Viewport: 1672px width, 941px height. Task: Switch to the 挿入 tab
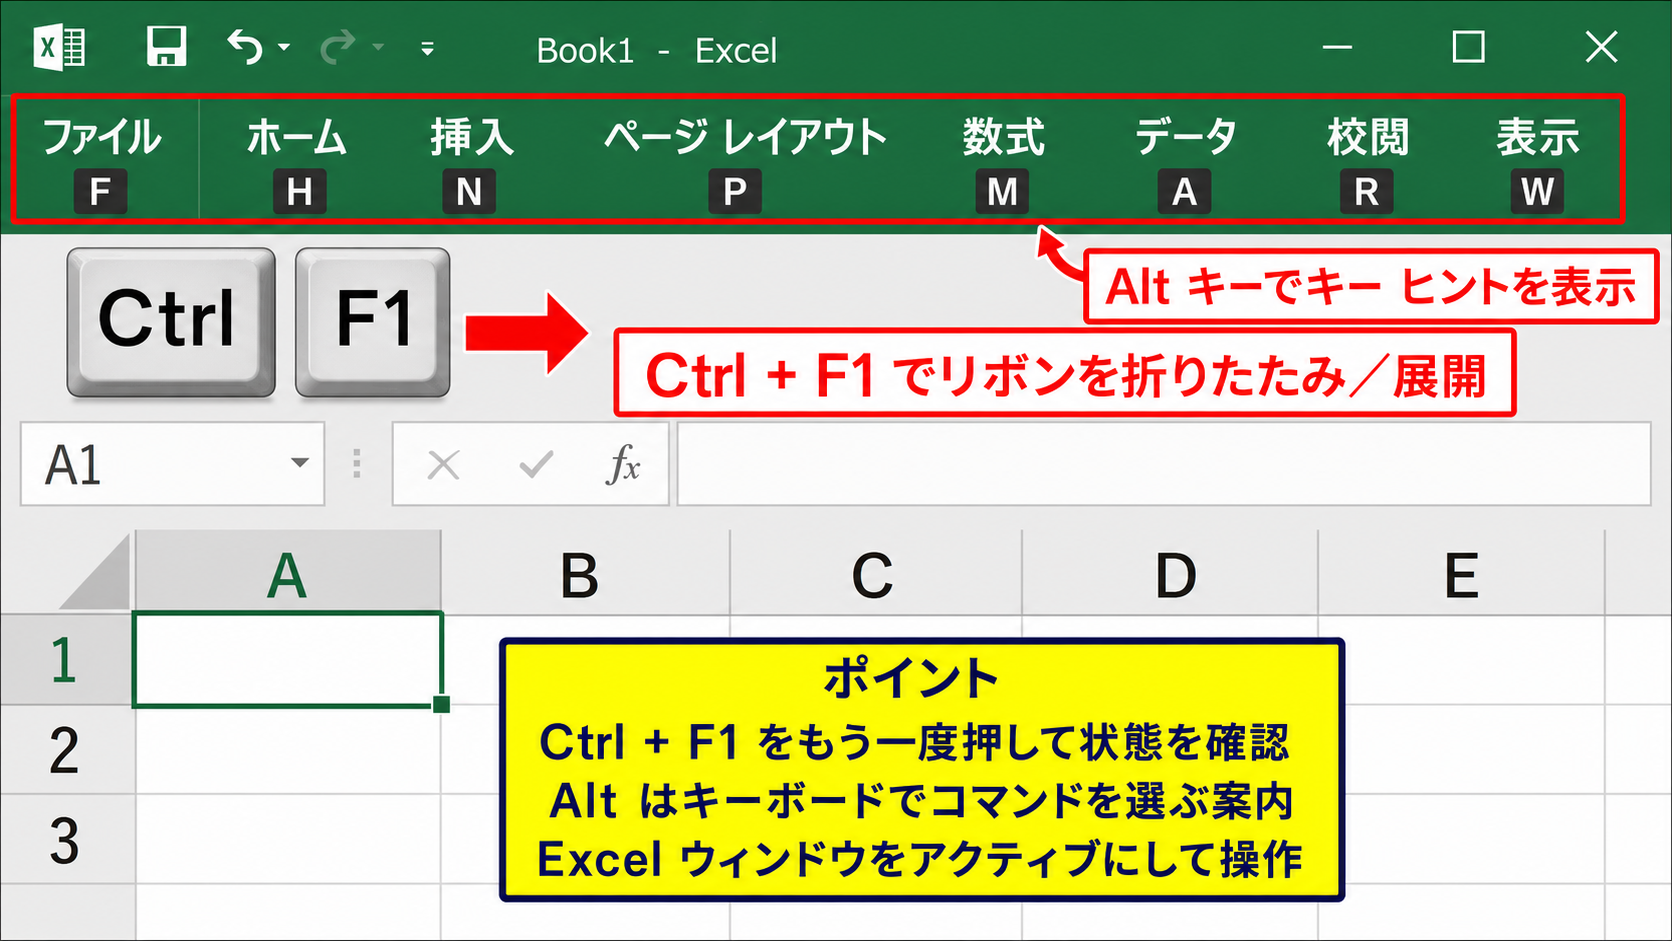pyautogui.click(x=472, y=138)
